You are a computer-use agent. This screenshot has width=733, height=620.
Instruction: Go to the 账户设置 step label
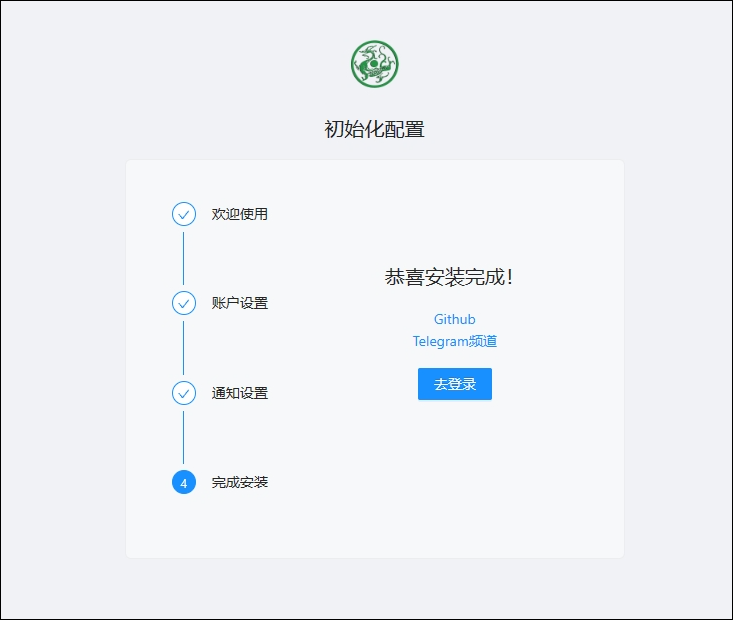tap(240, 303)
